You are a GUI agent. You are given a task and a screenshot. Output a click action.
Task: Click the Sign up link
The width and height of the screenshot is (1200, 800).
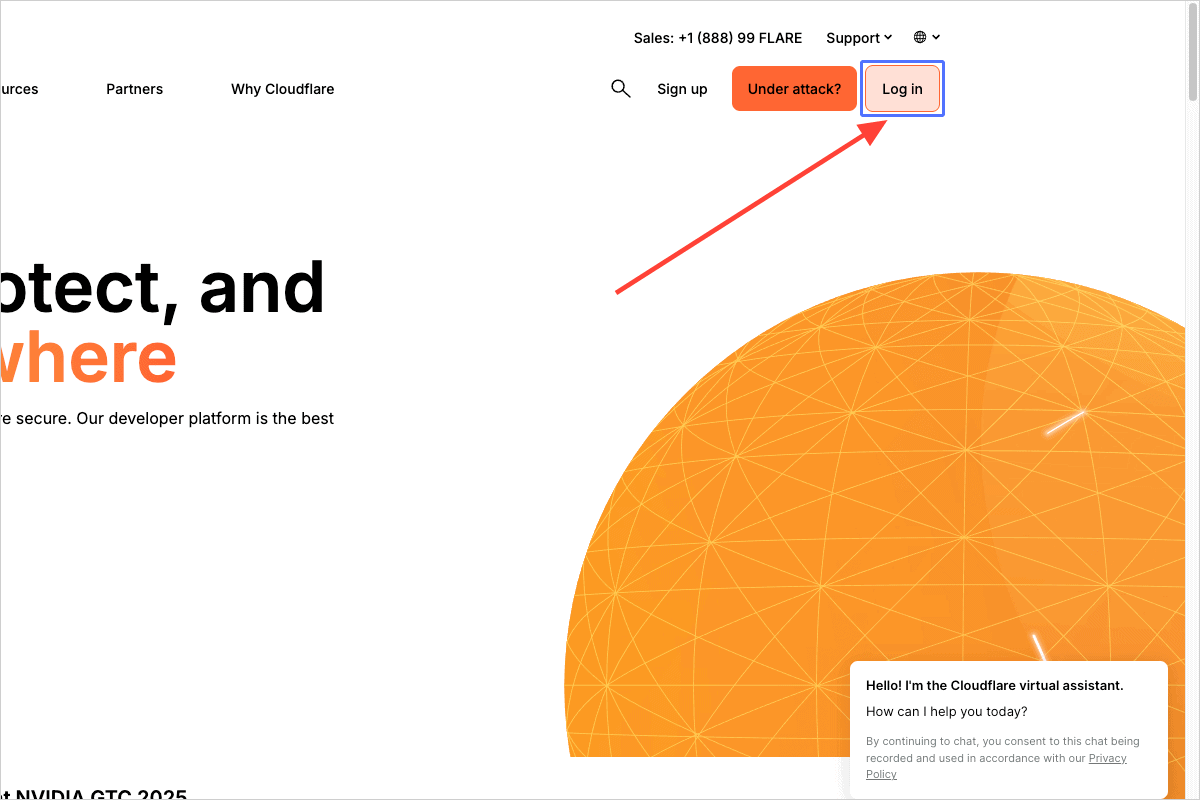click(x=682, y=89)
